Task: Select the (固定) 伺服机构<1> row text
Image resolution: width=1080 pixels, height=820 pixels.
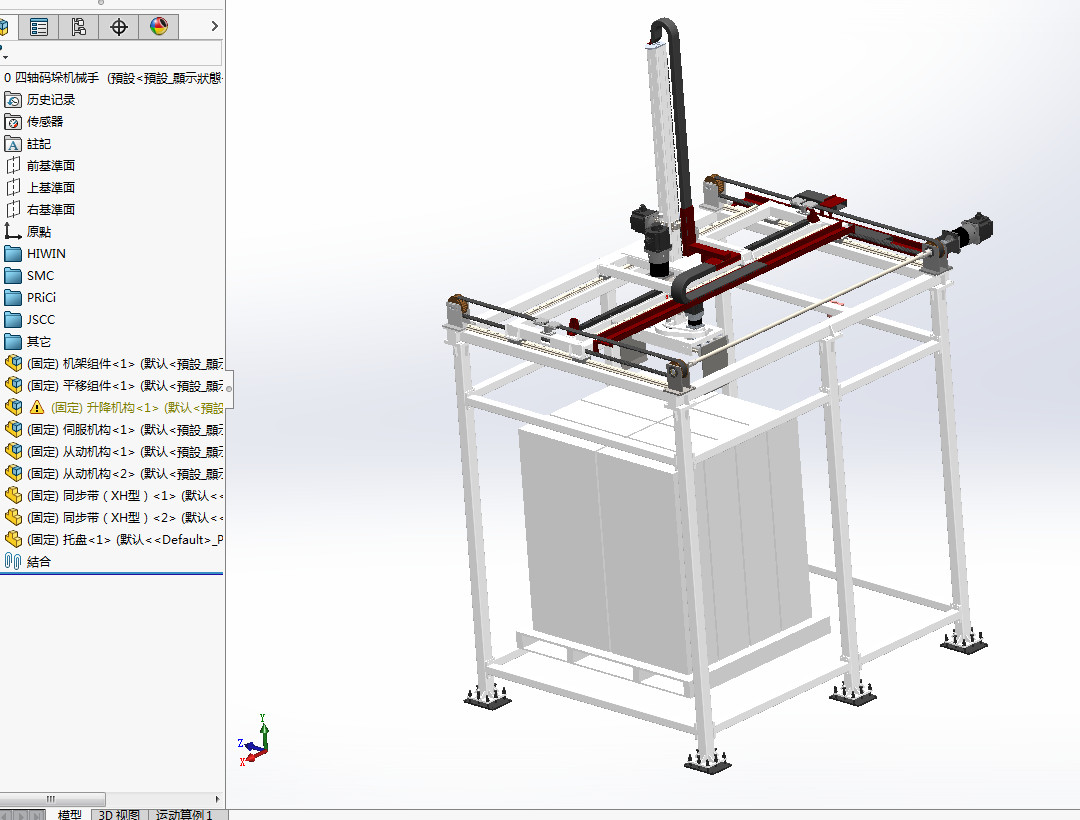Action: (125, 430)
